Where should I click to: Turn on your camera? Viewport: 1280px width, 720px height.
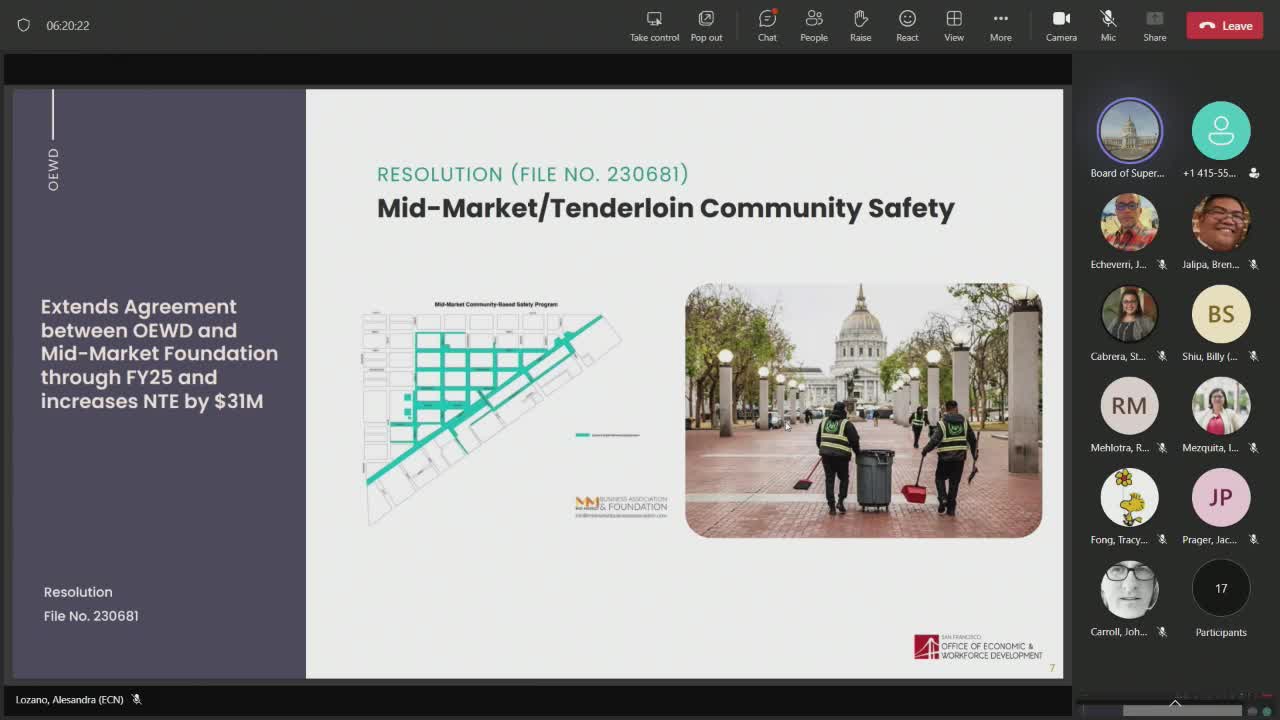(1061, 24)
